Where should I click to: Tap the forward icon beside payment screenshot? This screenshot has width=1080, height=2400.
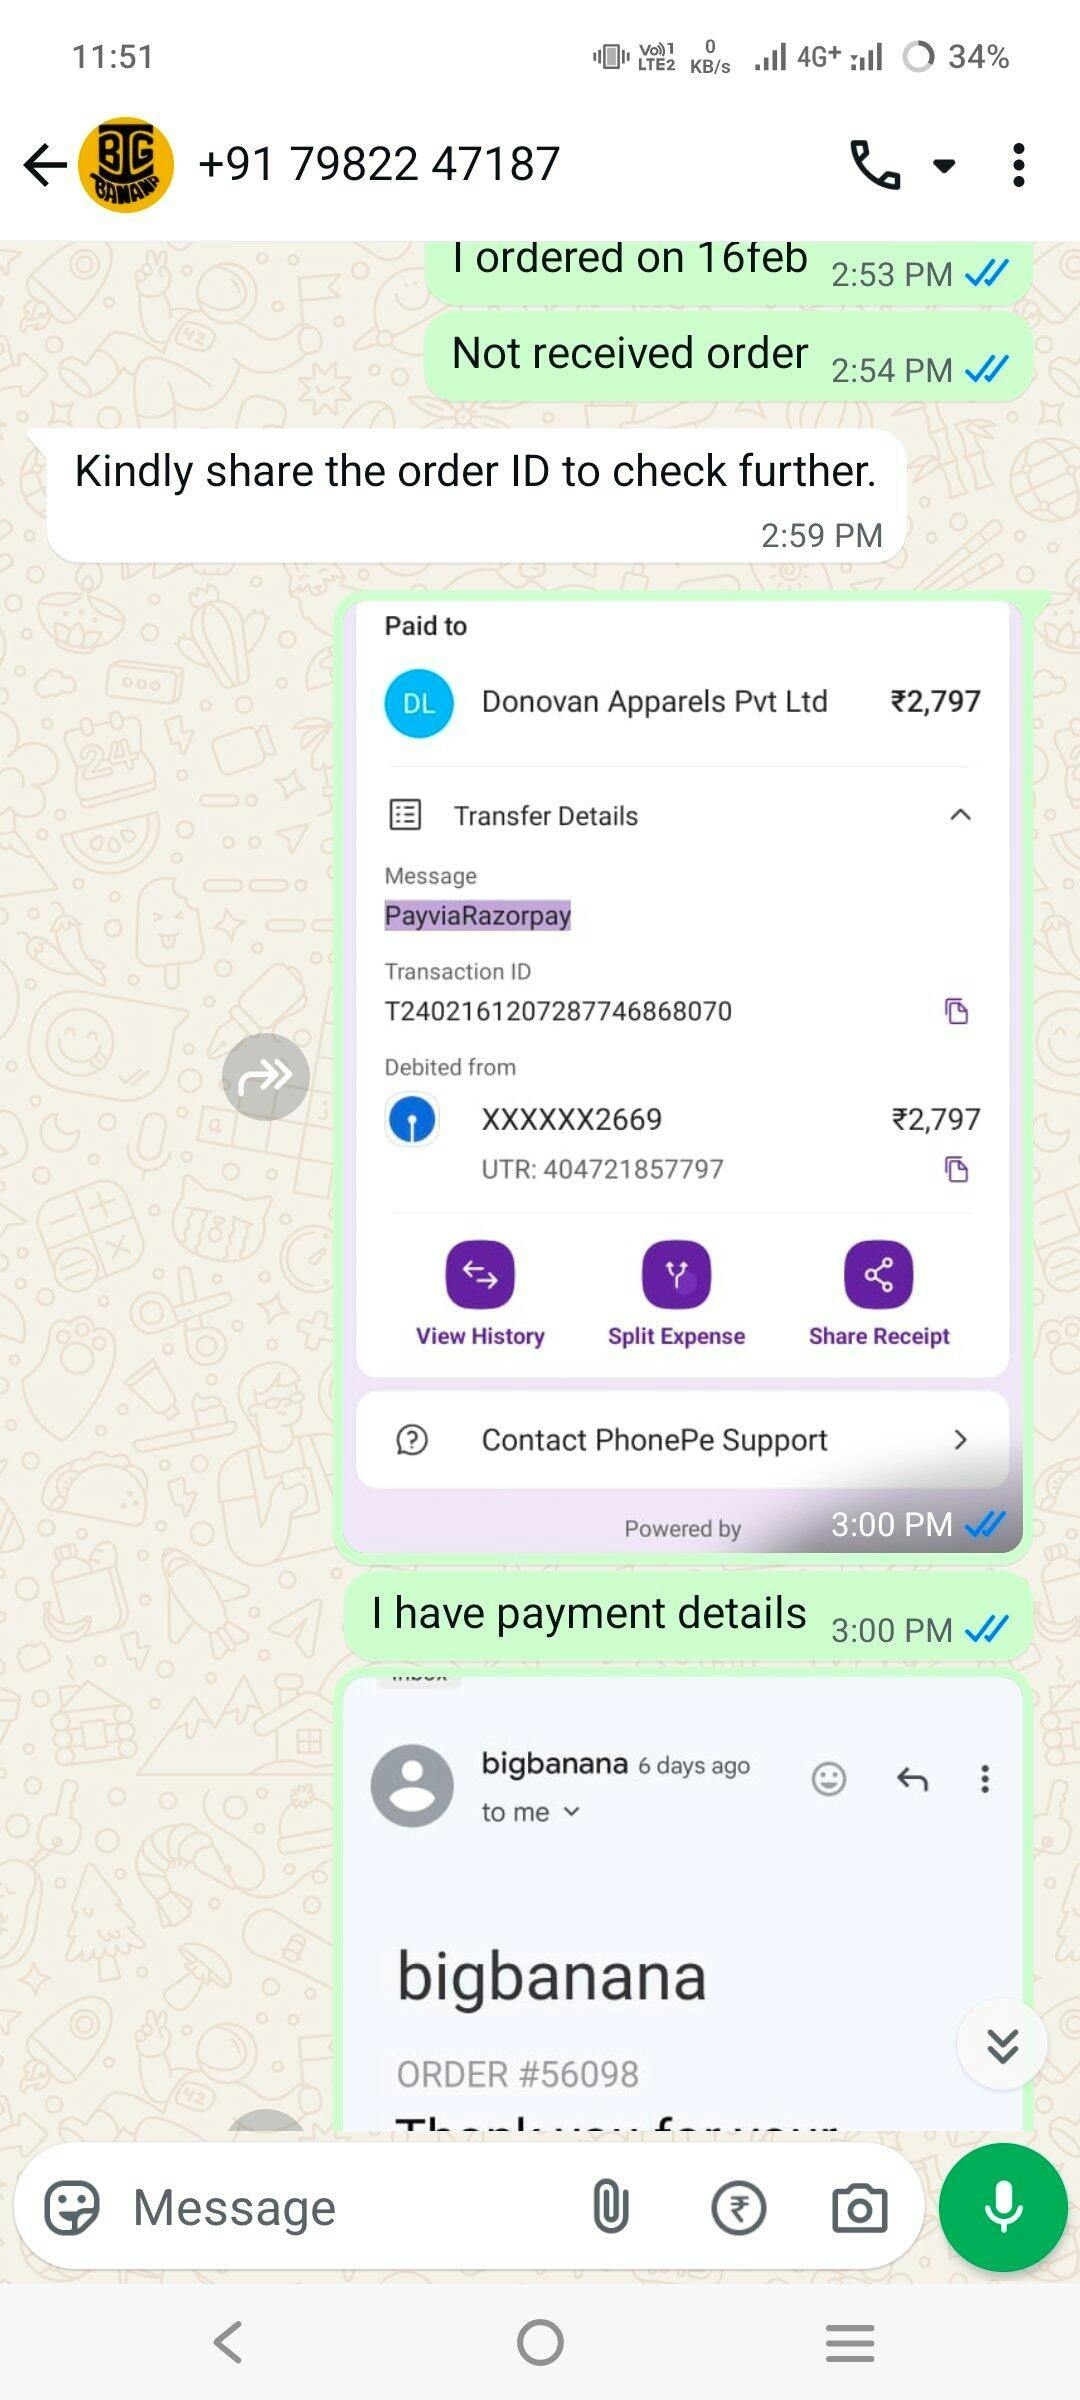pos(266,1076)
